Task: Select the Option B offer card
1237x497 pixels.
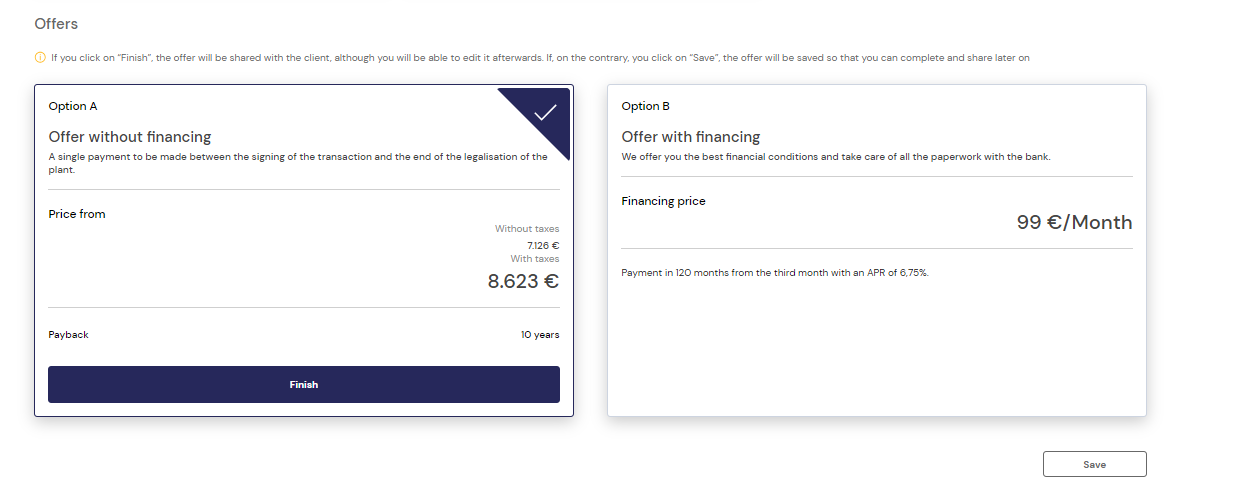Action: pyautogui.click(x=877, y=250)
